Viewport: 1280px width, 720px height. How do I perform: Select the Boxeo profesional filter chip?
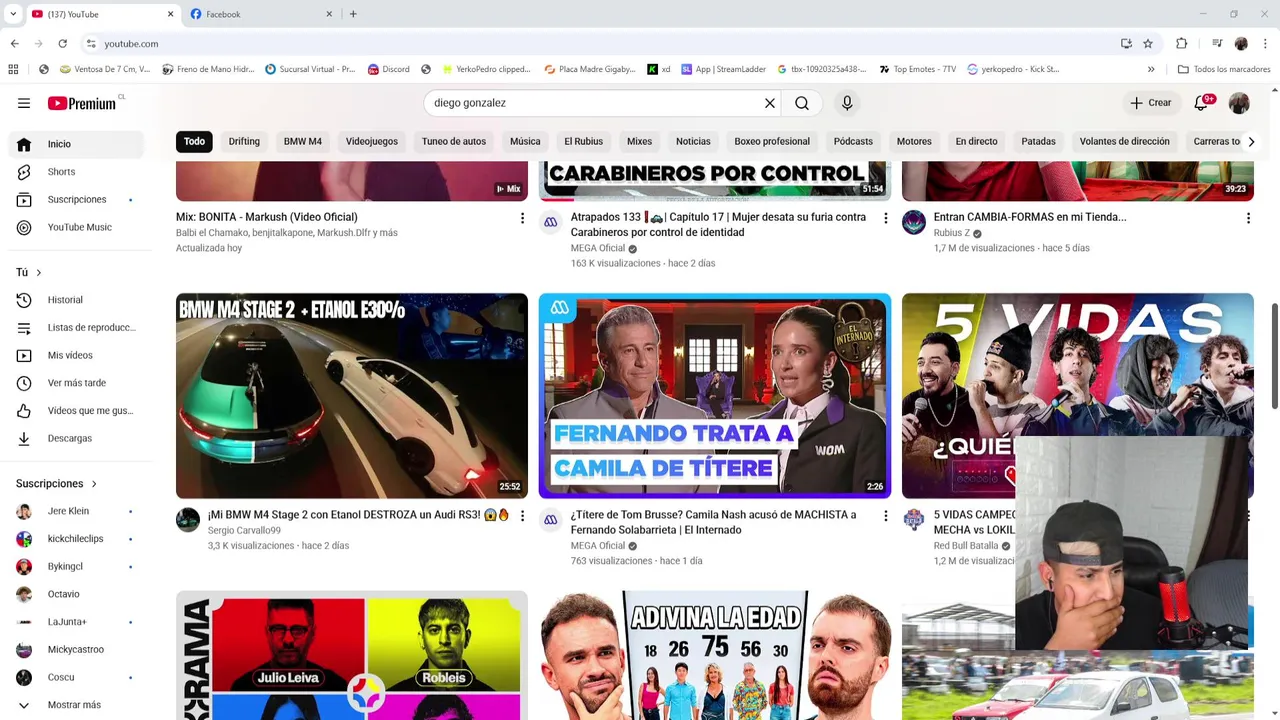click(772, 141)
